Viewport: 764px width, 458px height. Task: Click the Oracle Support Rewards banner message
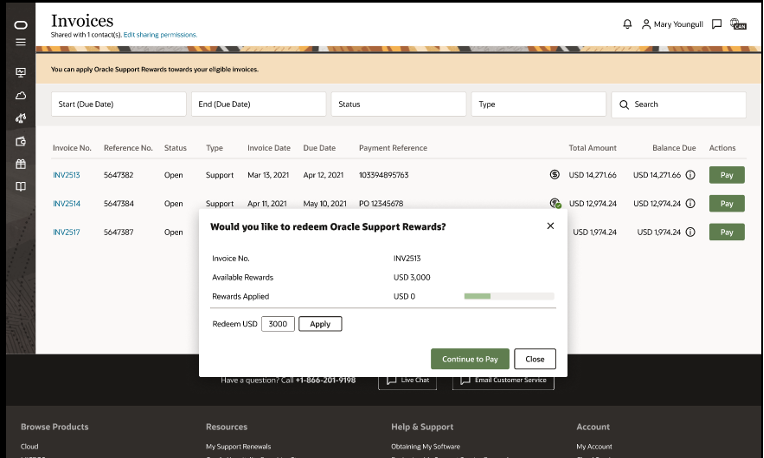(x=154, y=69)
